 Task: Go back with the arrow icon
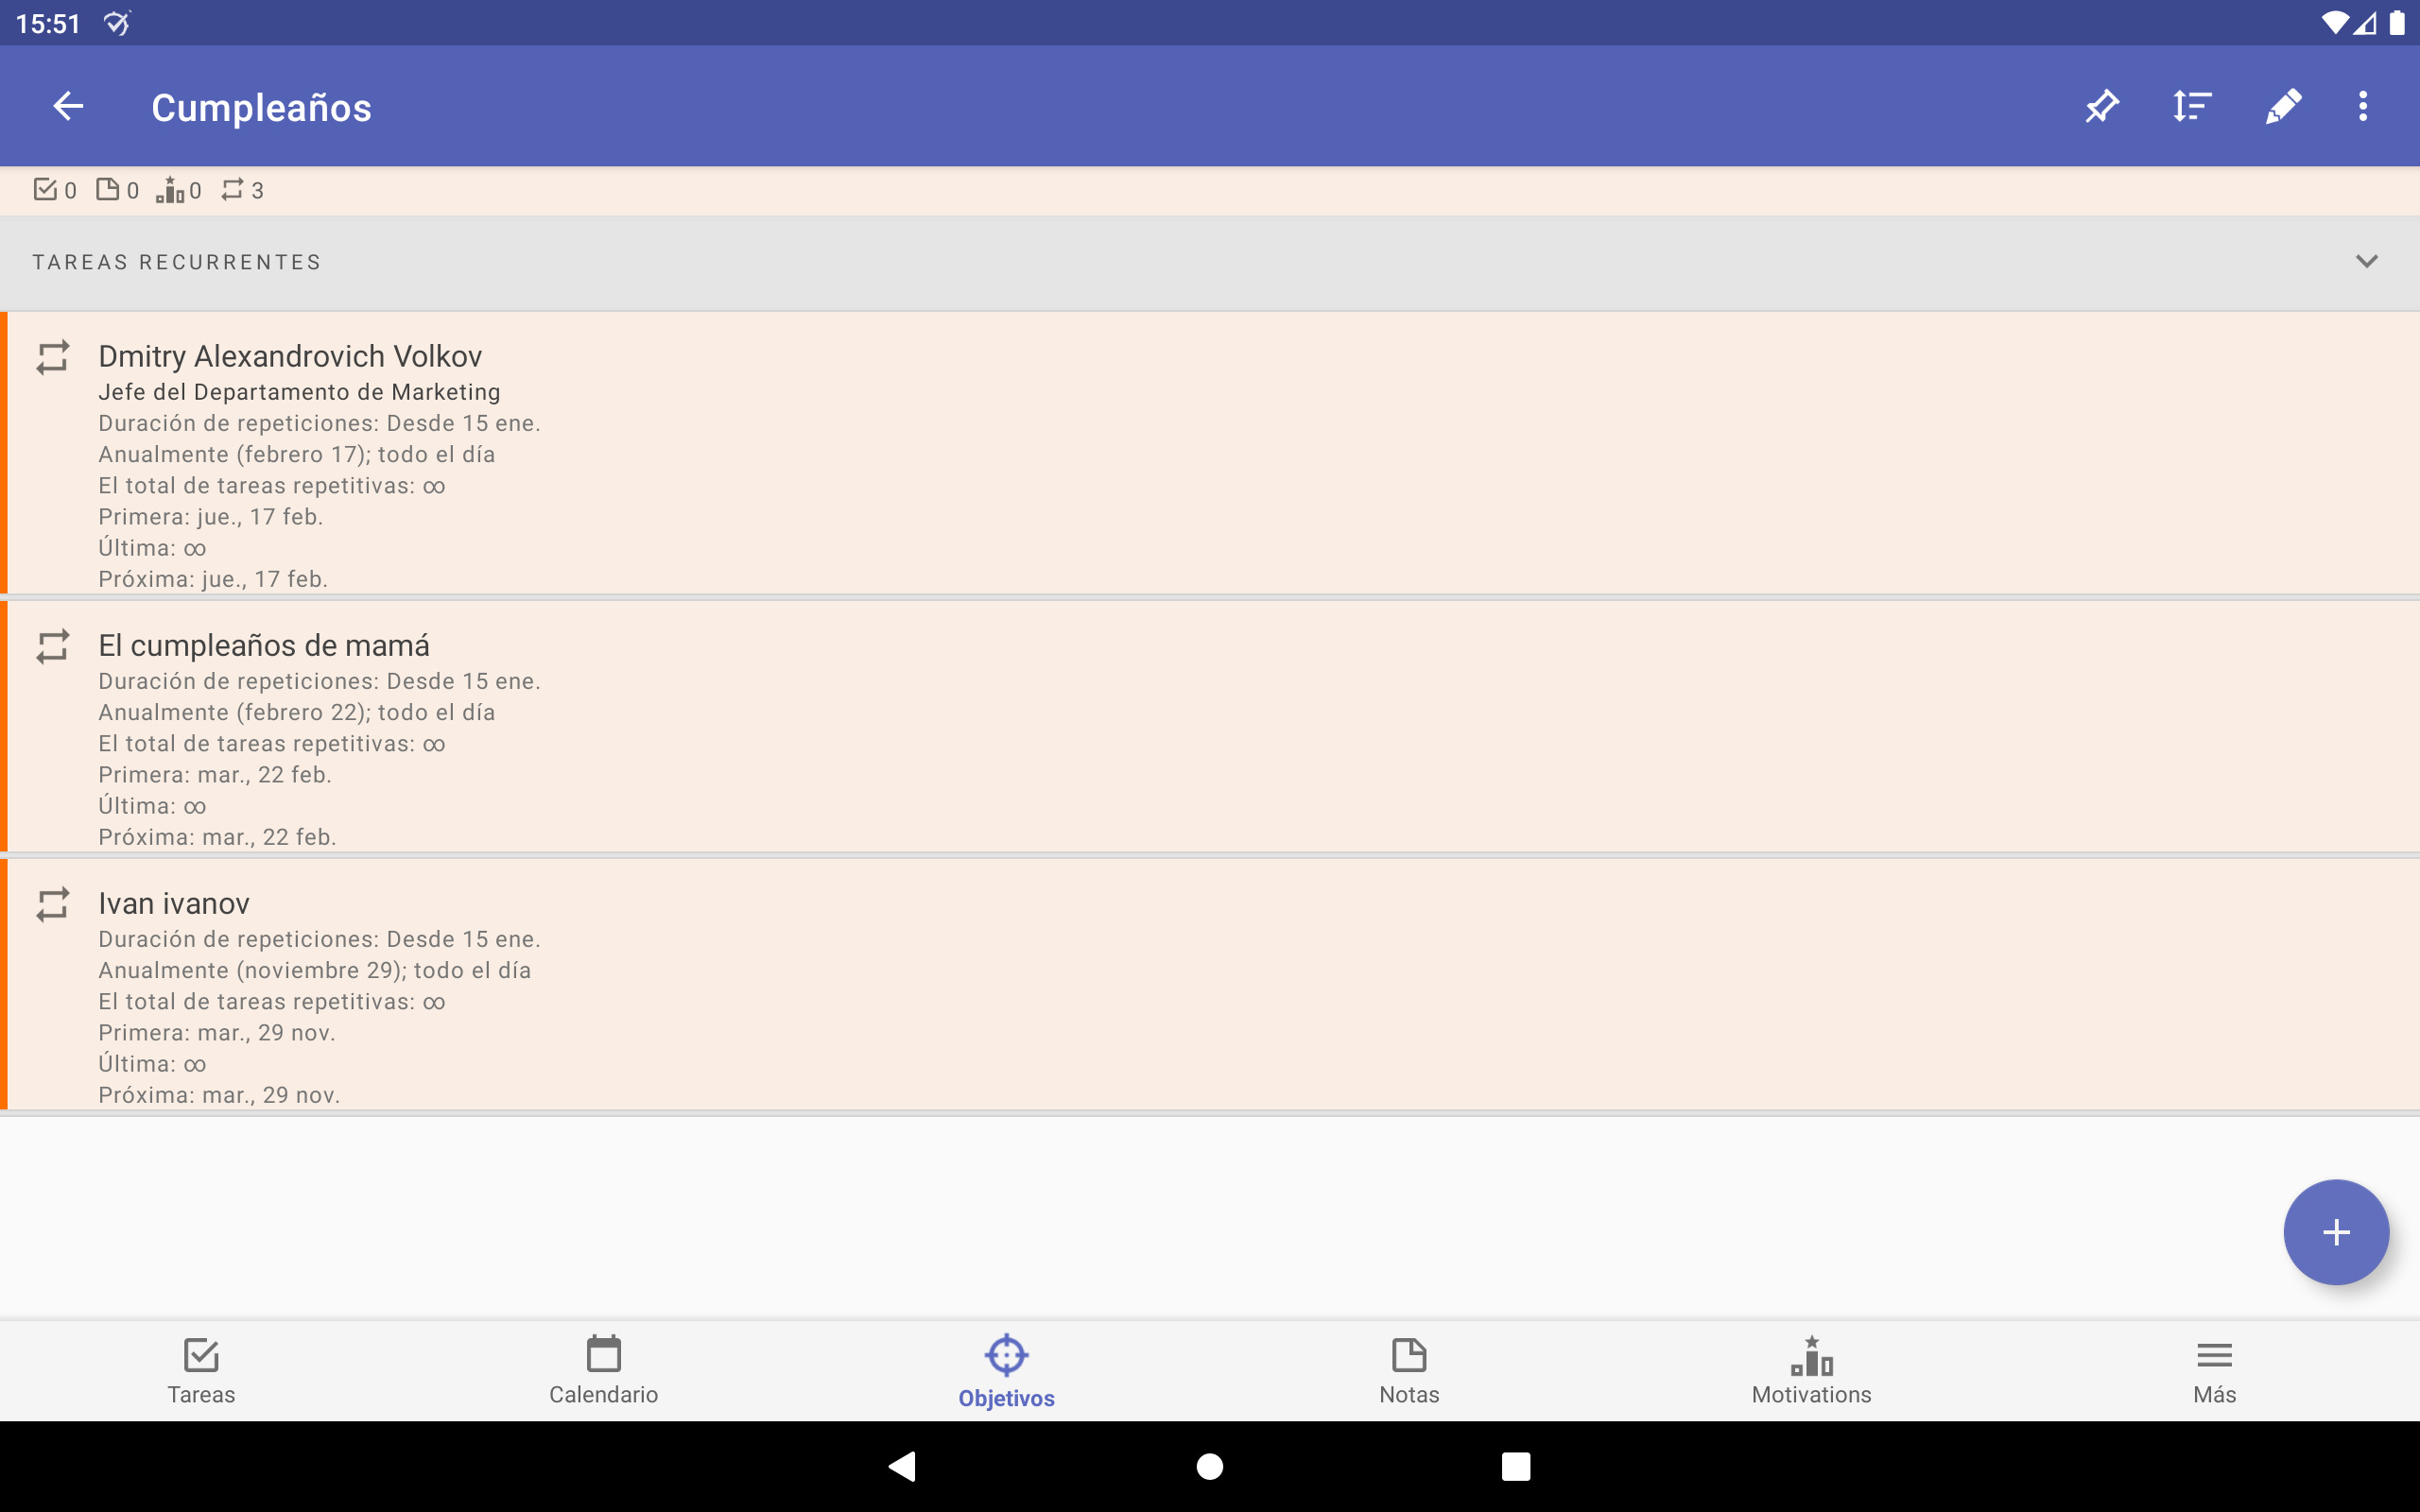(x=68, y=106)
